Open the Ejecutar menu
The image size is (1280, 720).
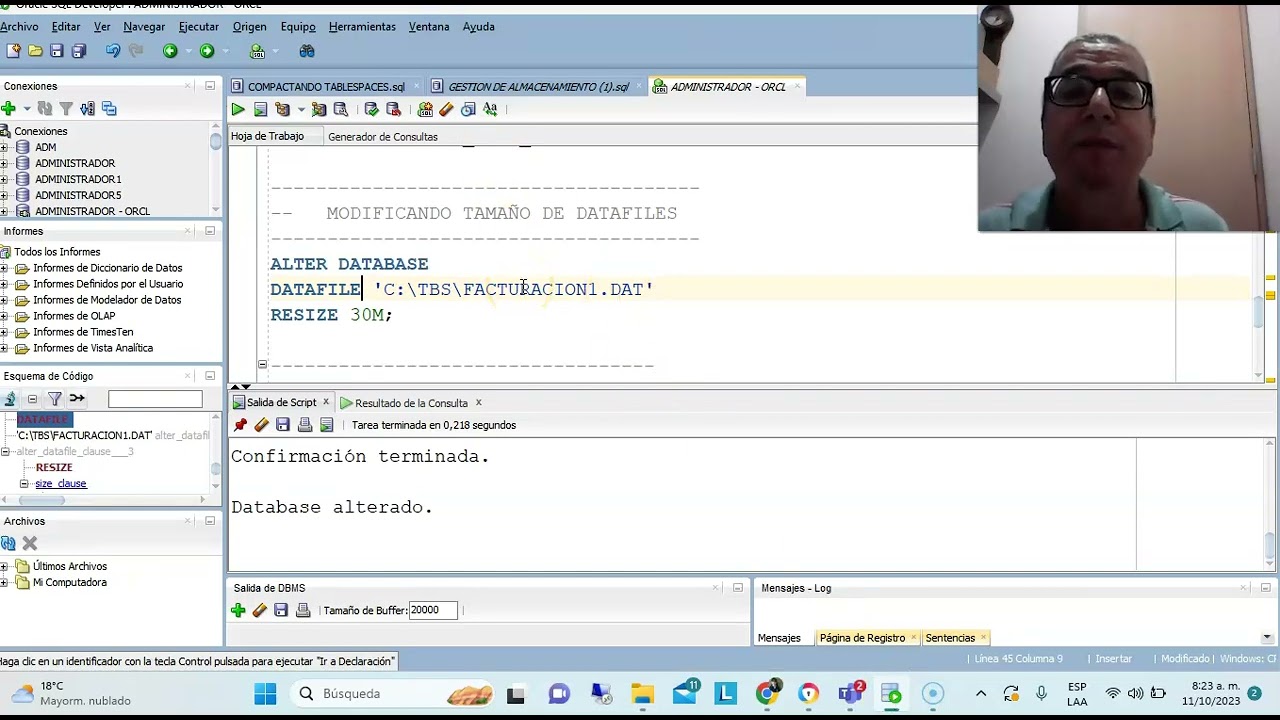click(198, 27)
